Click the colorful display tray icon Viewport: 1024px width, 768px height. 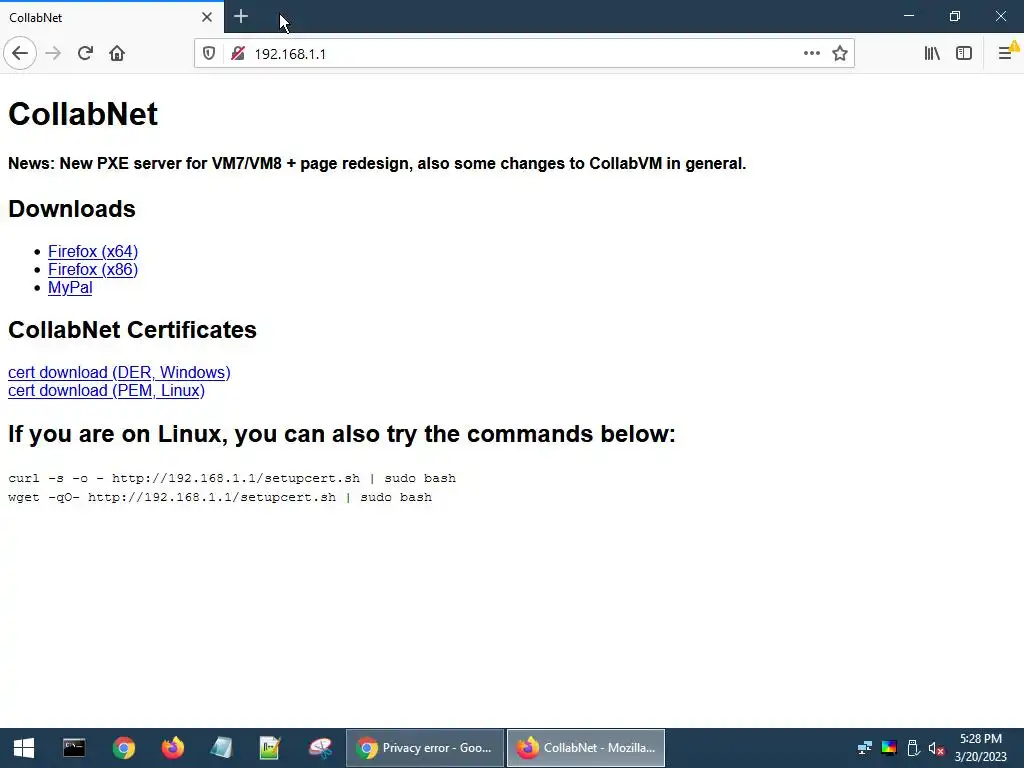click(889, 748)
